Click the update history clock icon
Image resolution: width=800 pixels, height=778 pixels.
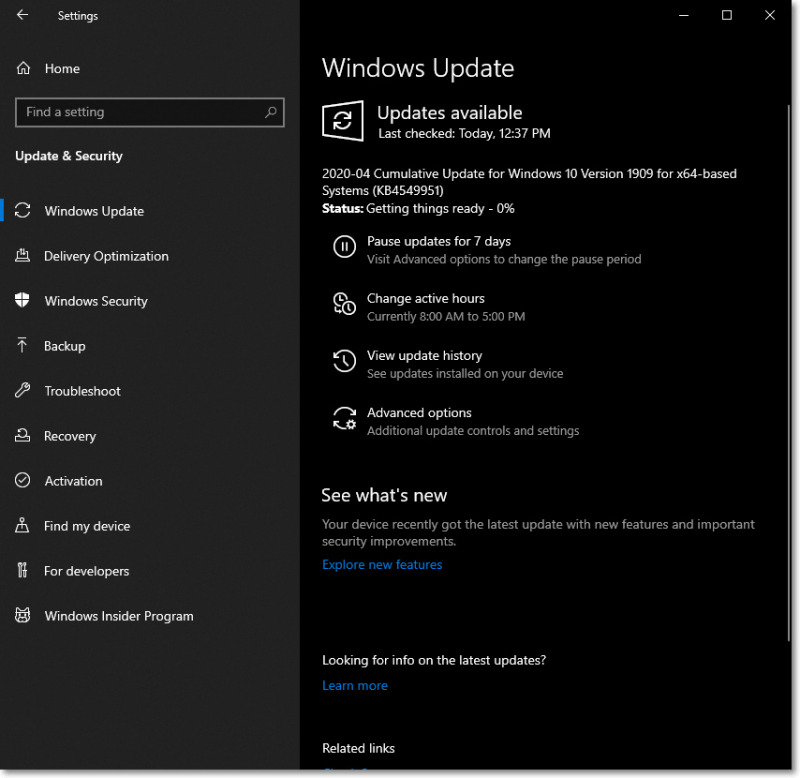click(344, 361)
